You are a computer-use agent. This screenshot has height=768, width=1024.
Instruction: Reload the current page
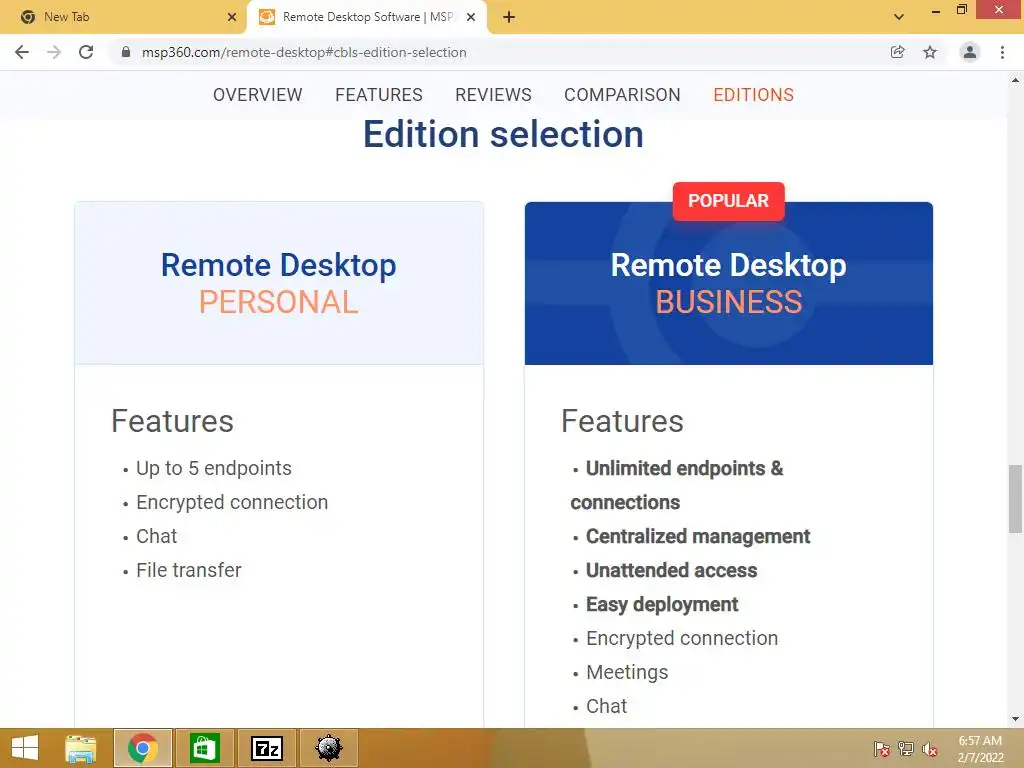coord(86,52)
